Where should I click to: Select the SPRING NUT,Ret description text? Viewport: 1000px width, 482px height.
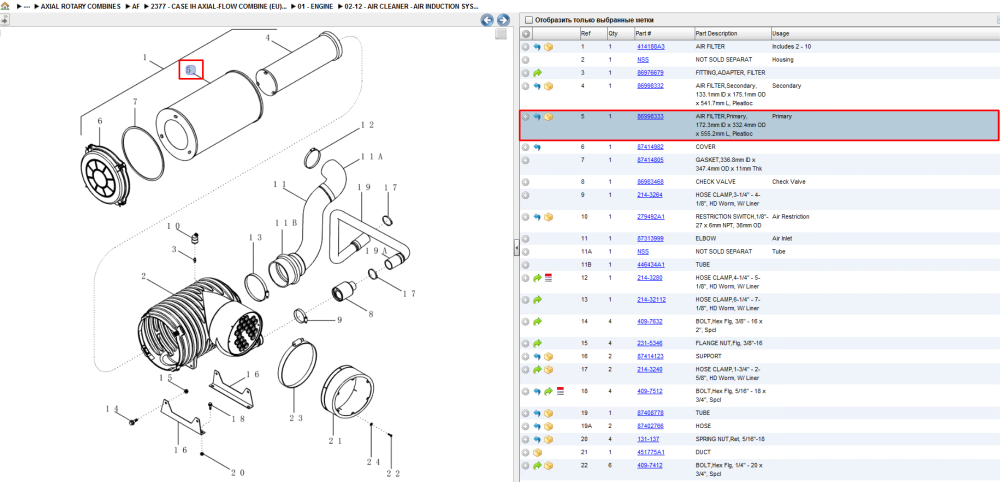click(x=729, y=439)
